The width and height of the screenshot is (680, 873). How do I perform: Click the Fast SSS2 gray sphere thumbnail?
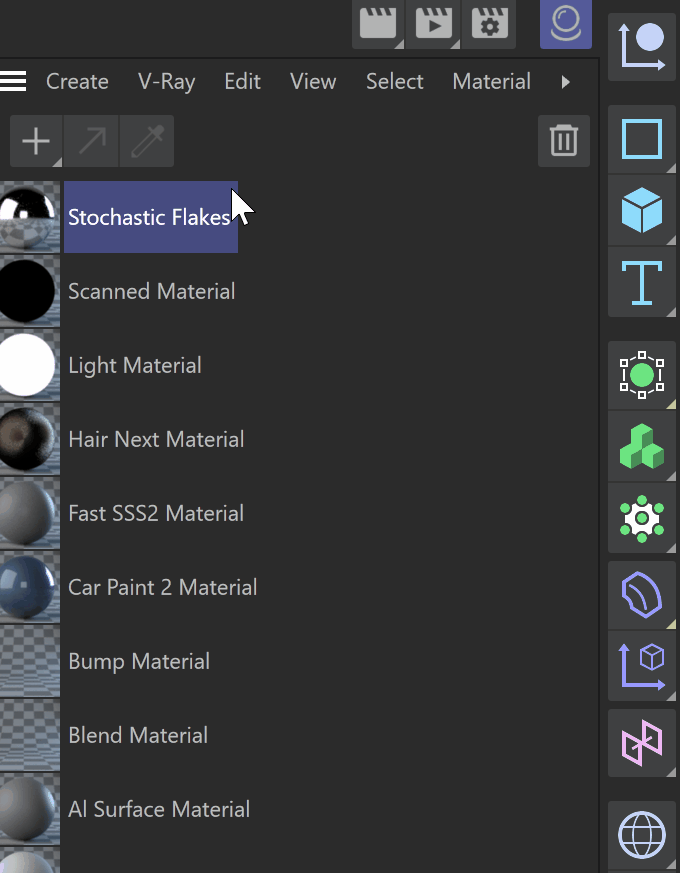coord(29,513)
